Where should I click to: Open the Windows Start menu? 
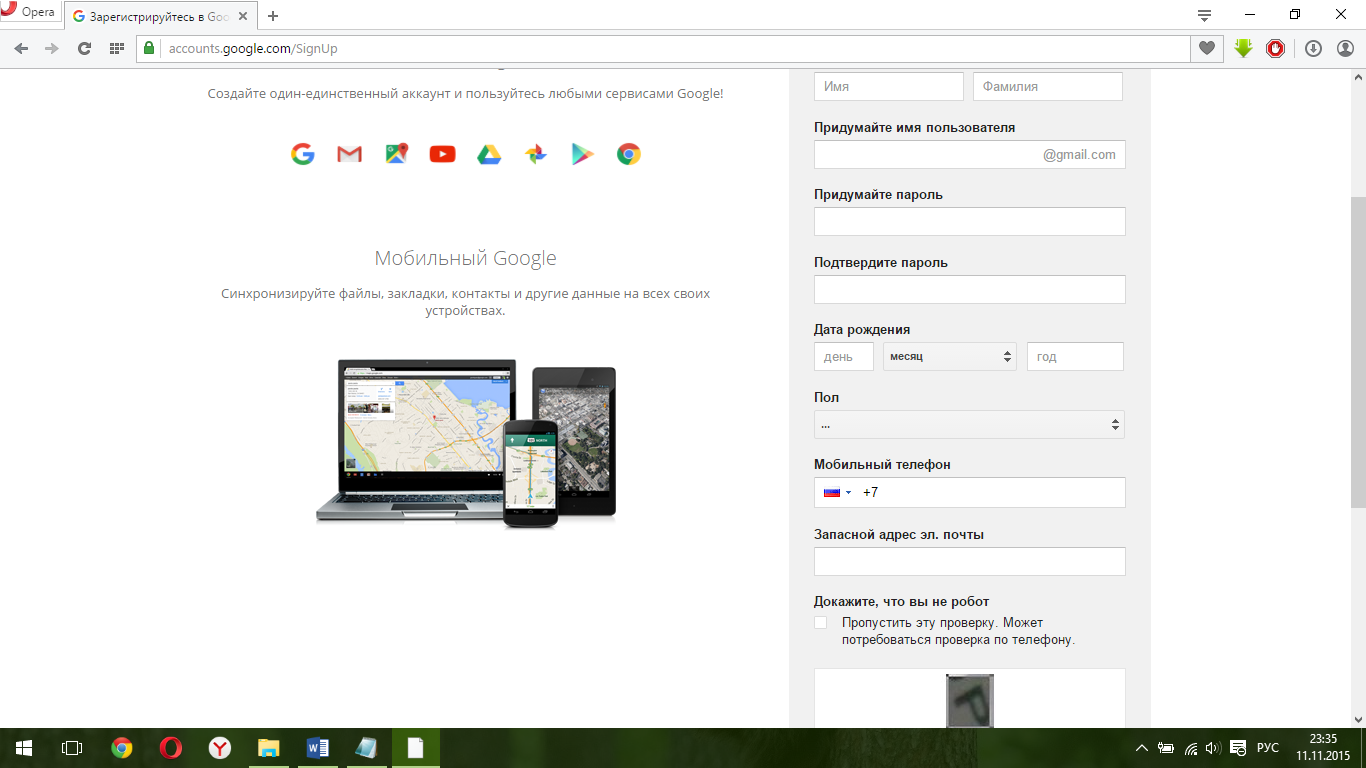click(23, 748)
